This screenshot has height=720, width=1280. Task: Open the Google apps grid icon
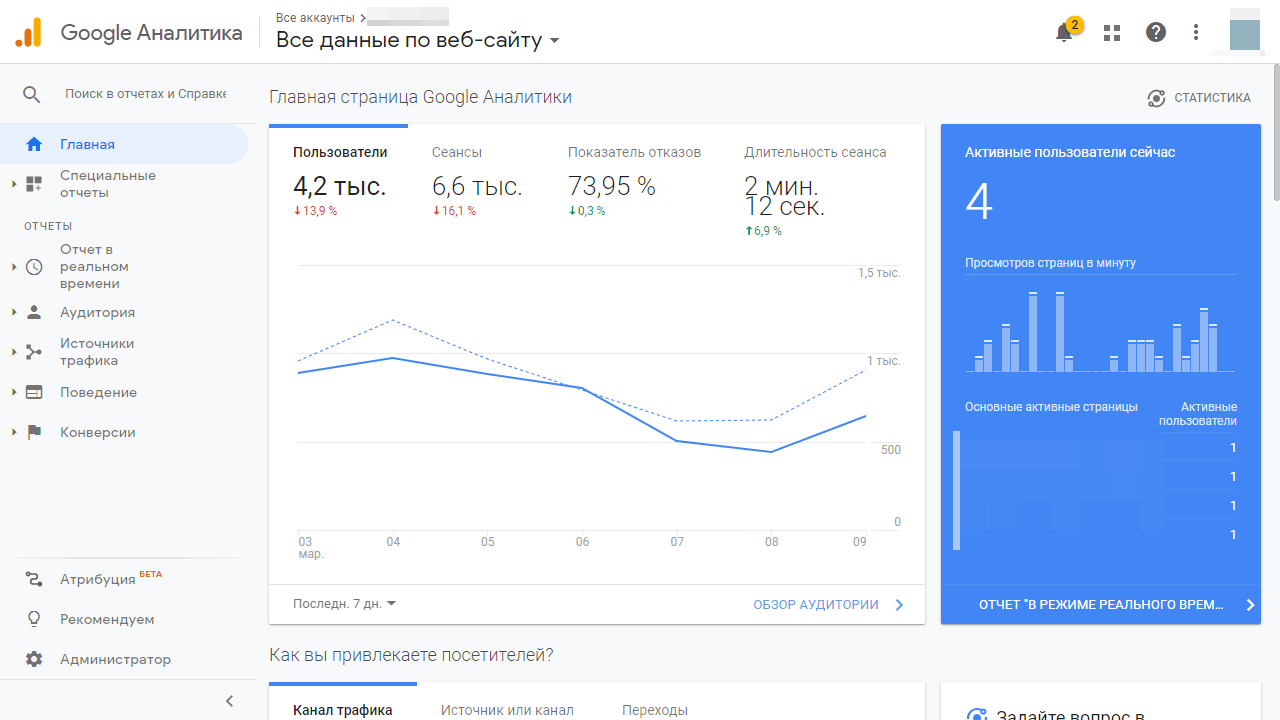tap(1112, 33)
